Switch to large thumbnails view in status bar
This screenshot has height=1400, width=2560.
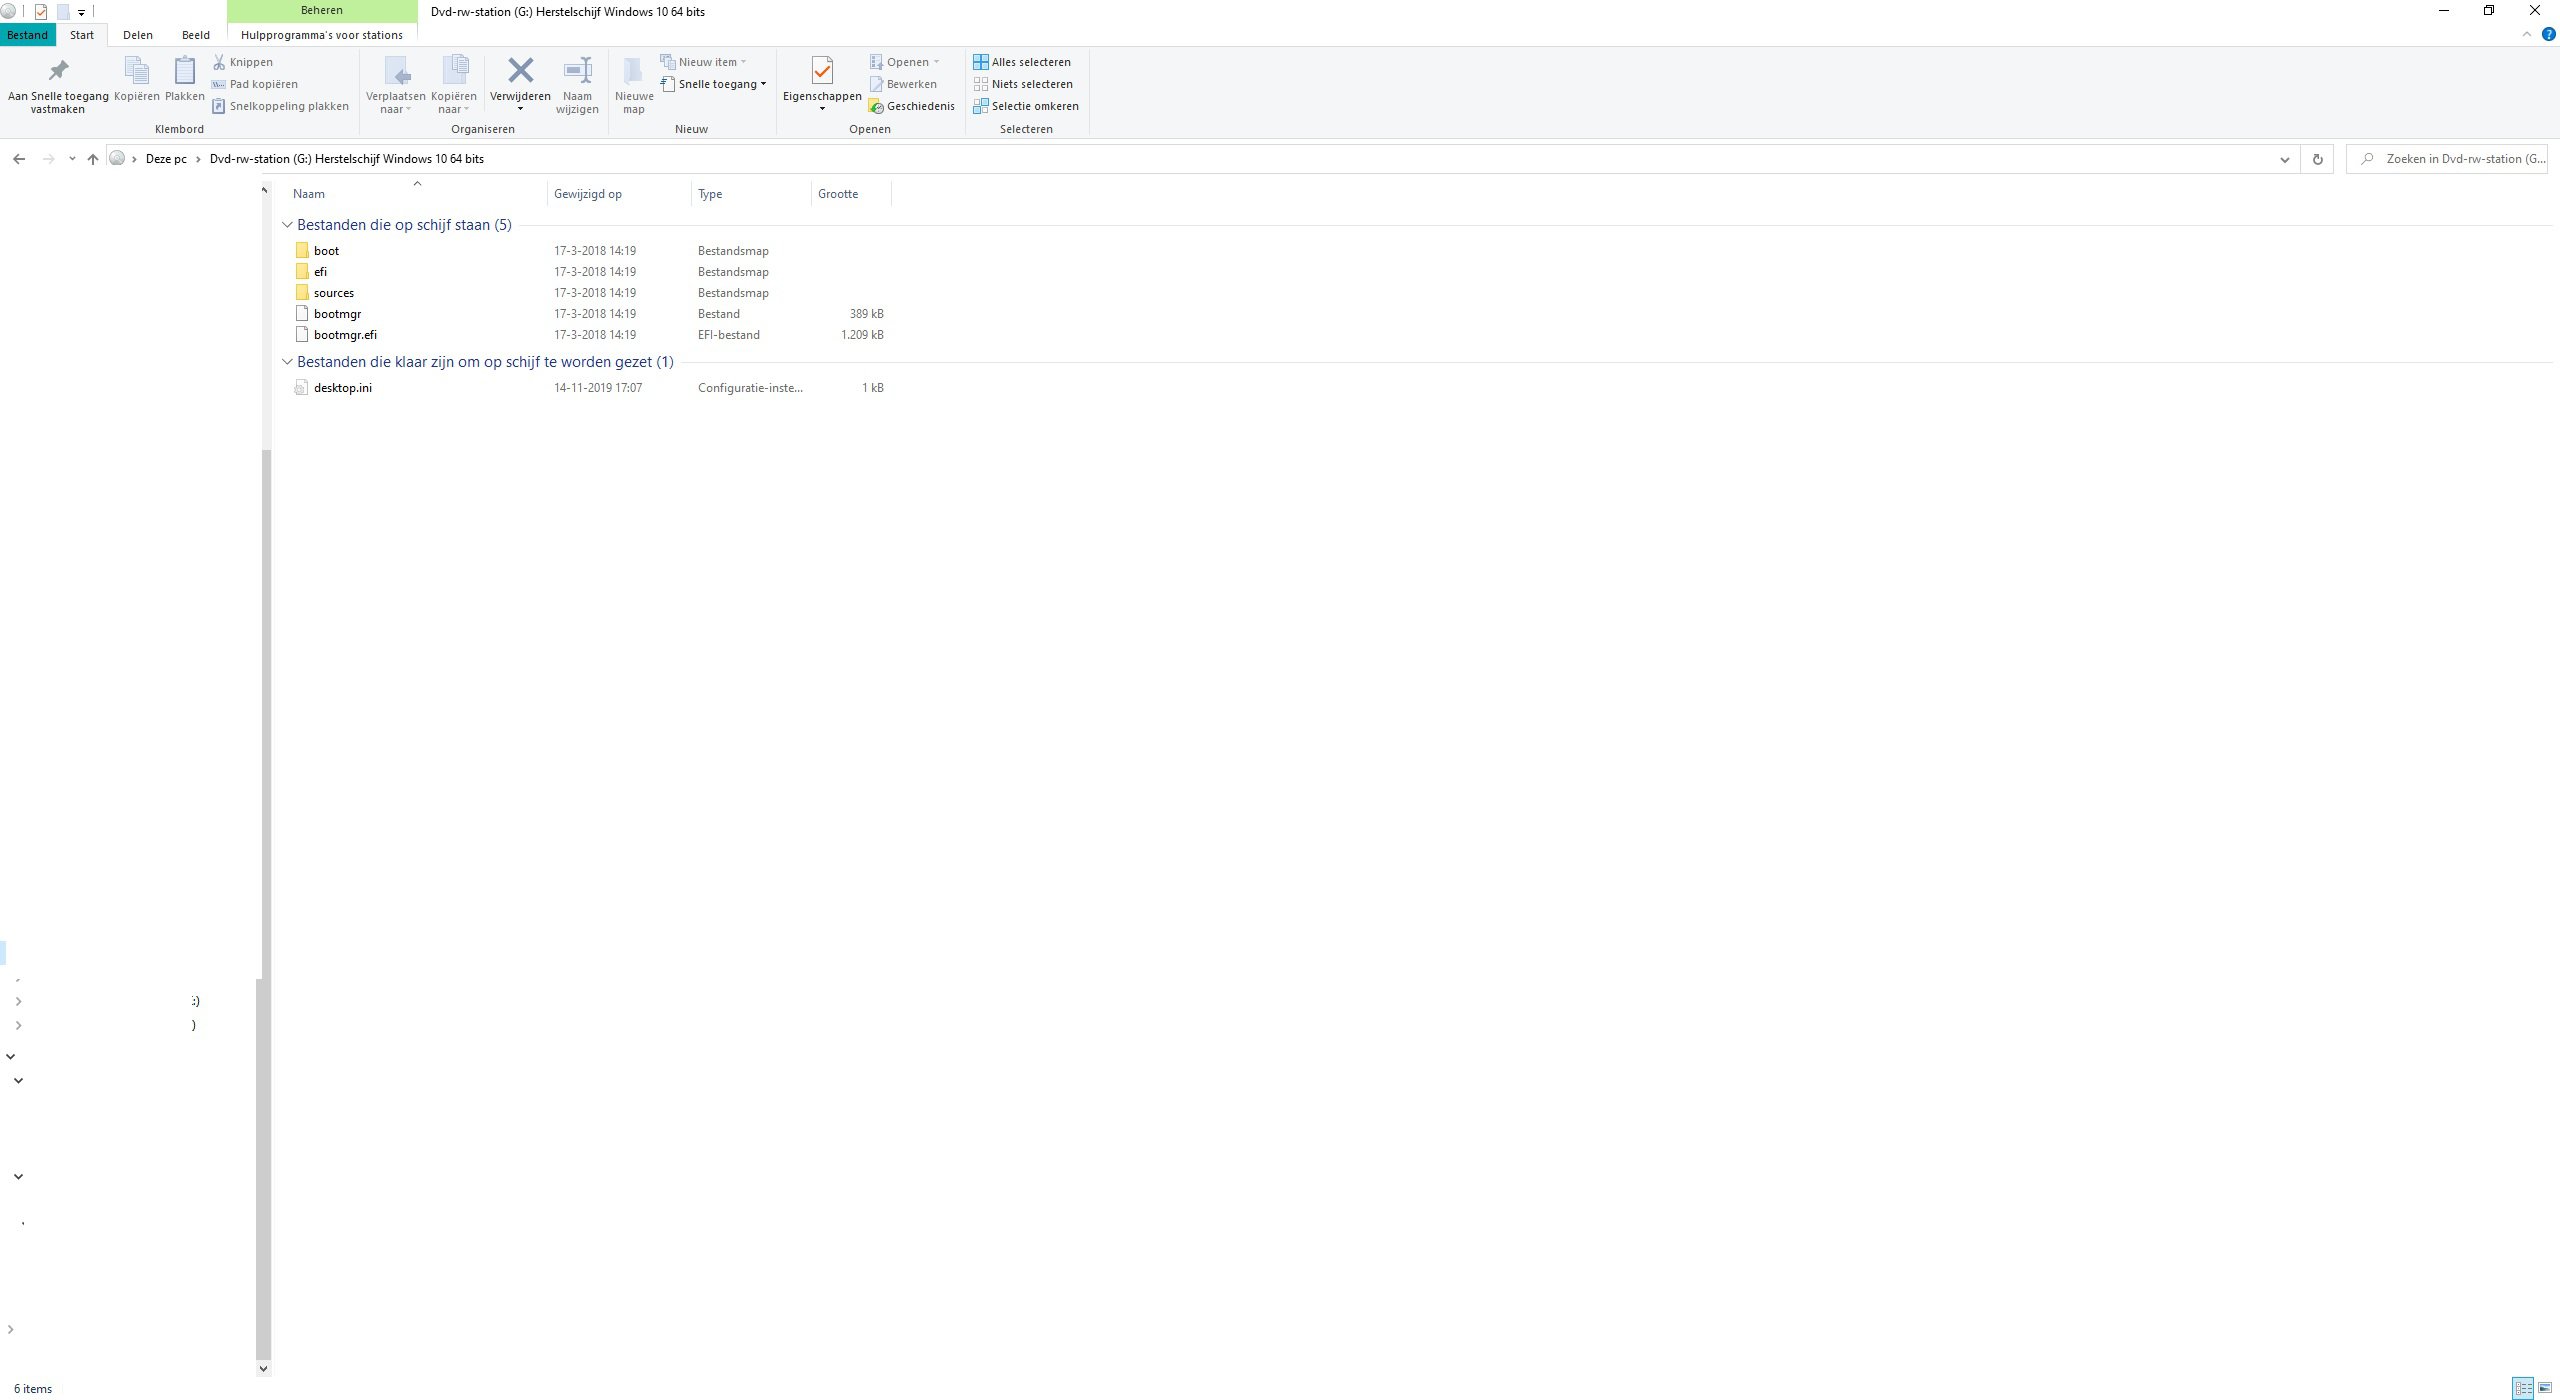pyautogui.click(x=2545, y=1388)
